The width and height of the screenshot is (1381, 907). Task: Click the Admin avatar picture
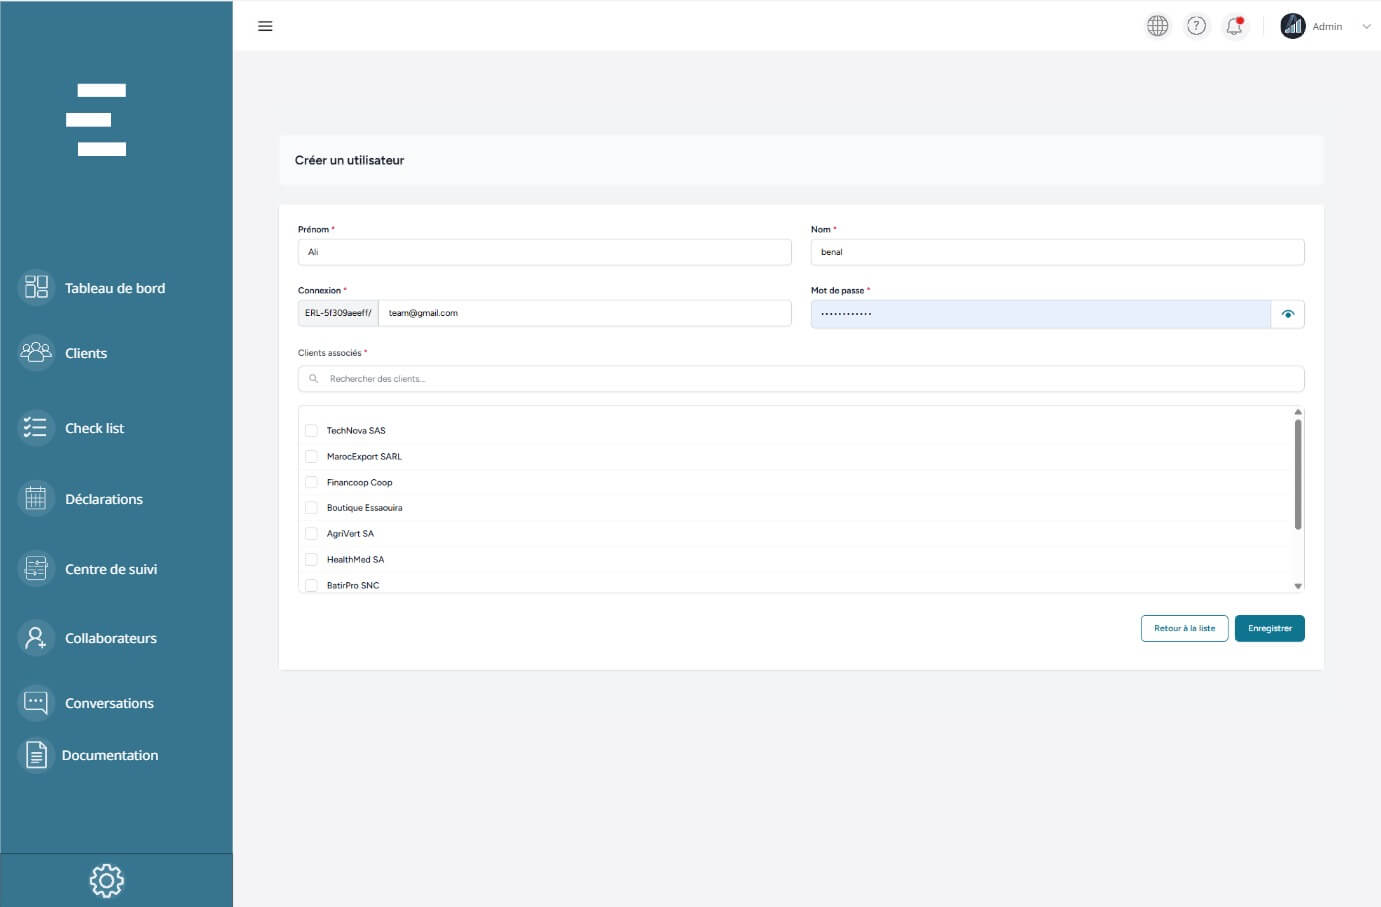1293,26
